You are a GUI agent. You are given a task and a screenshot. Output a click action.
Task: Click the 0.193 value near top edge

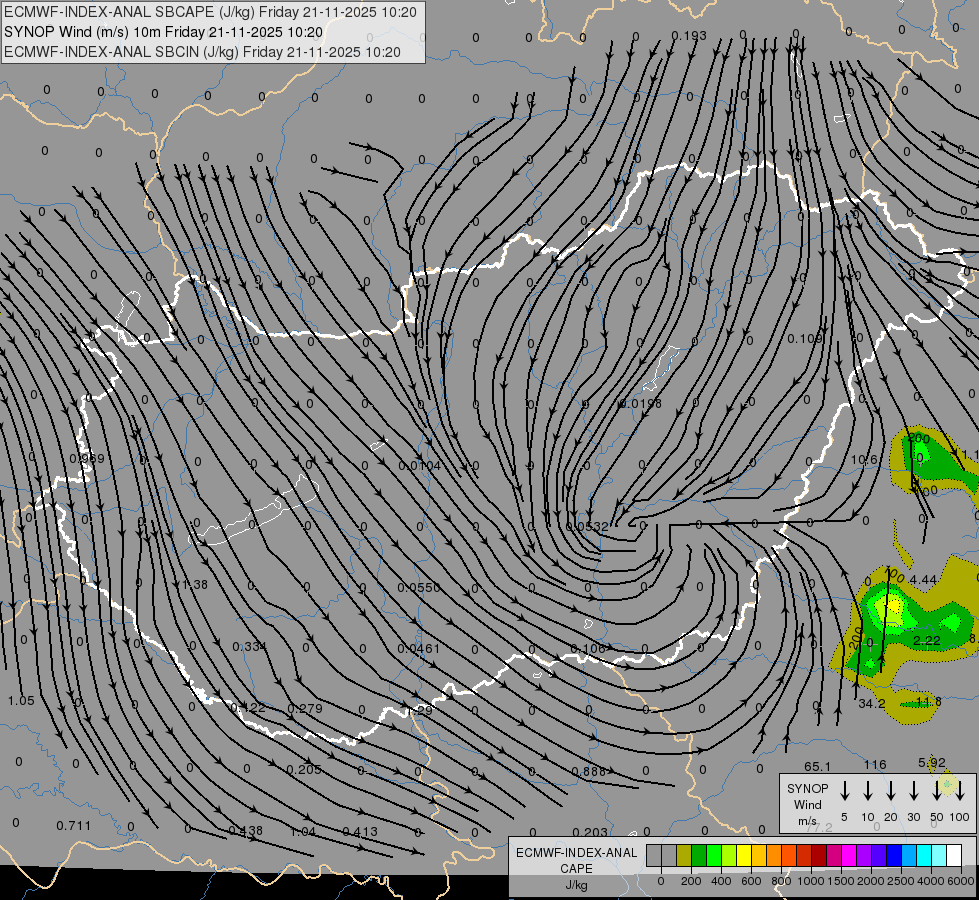pos(689,36)
